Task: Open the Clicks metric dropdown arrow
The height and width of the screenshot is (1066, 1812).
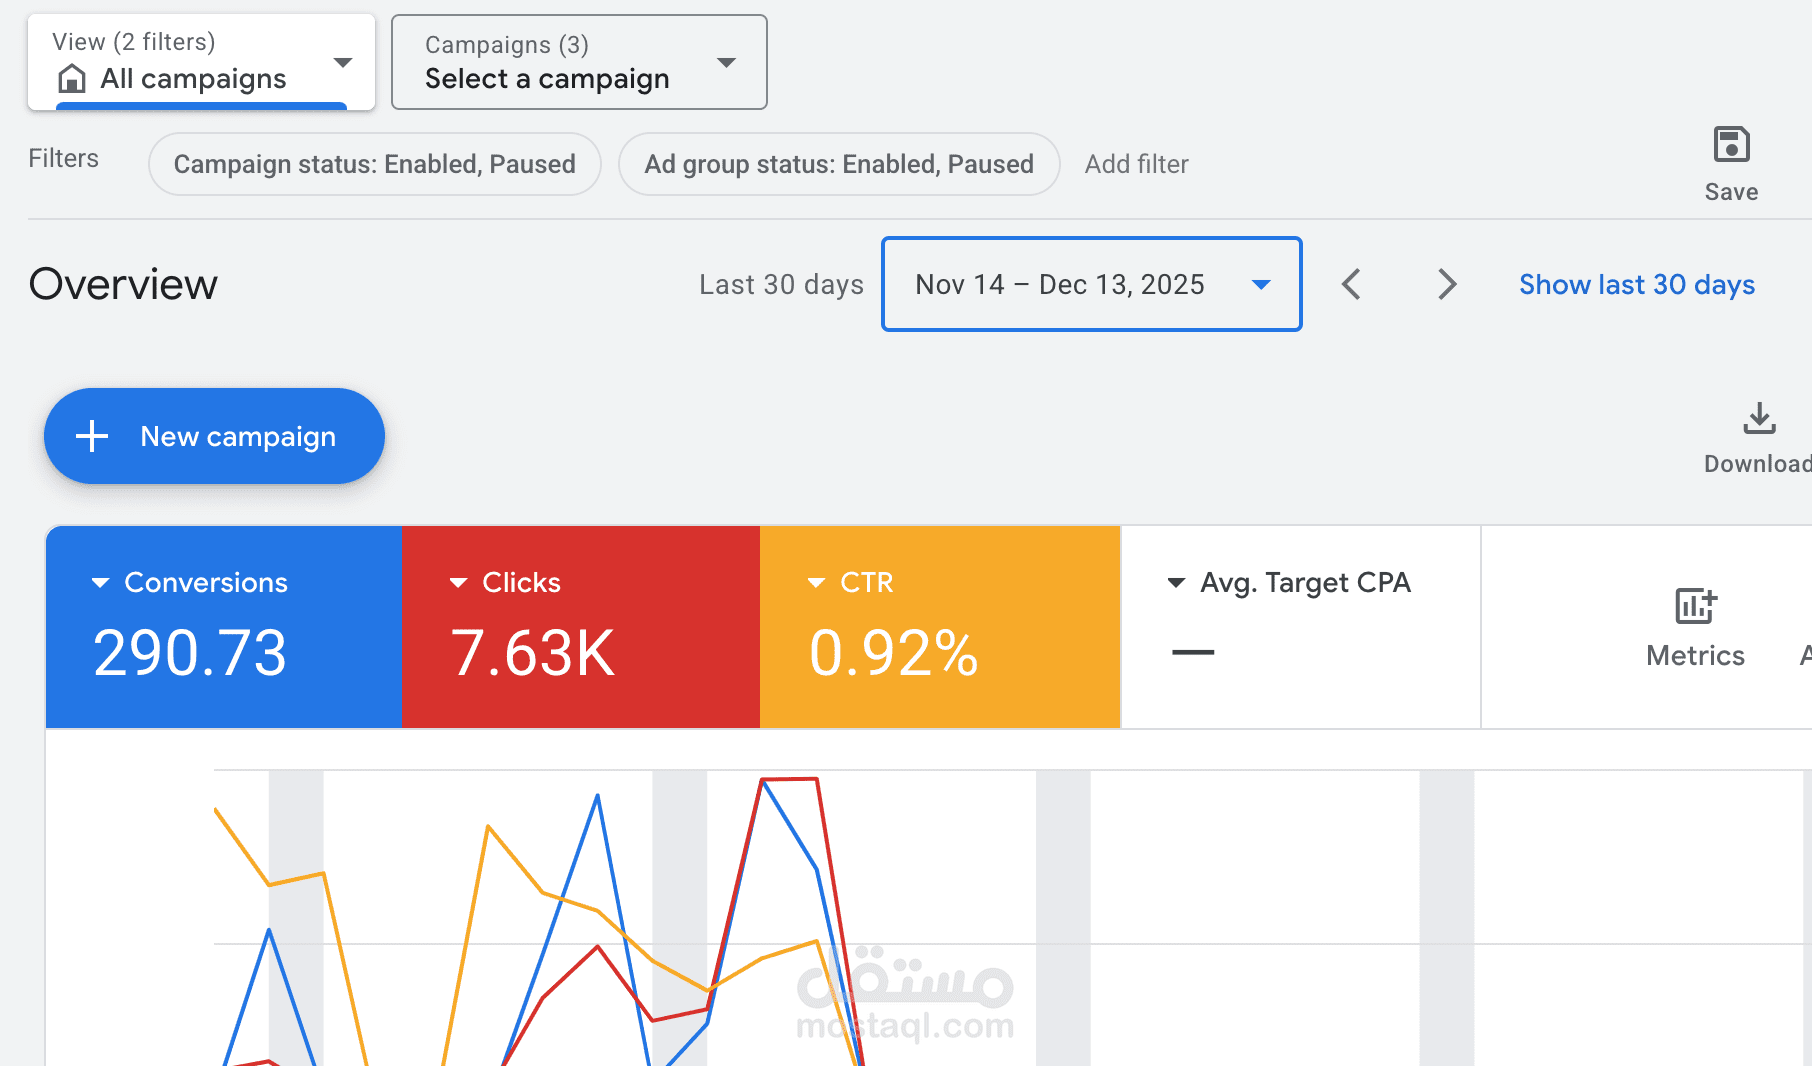Action: pos(458,583)
